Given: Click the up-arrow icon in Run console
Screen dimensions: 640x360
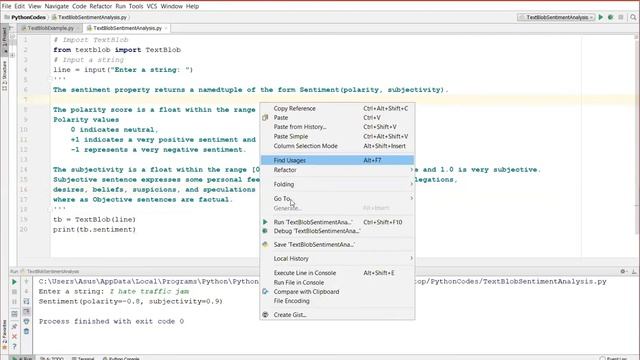Looking at the screenshot, I should point(27,282).
